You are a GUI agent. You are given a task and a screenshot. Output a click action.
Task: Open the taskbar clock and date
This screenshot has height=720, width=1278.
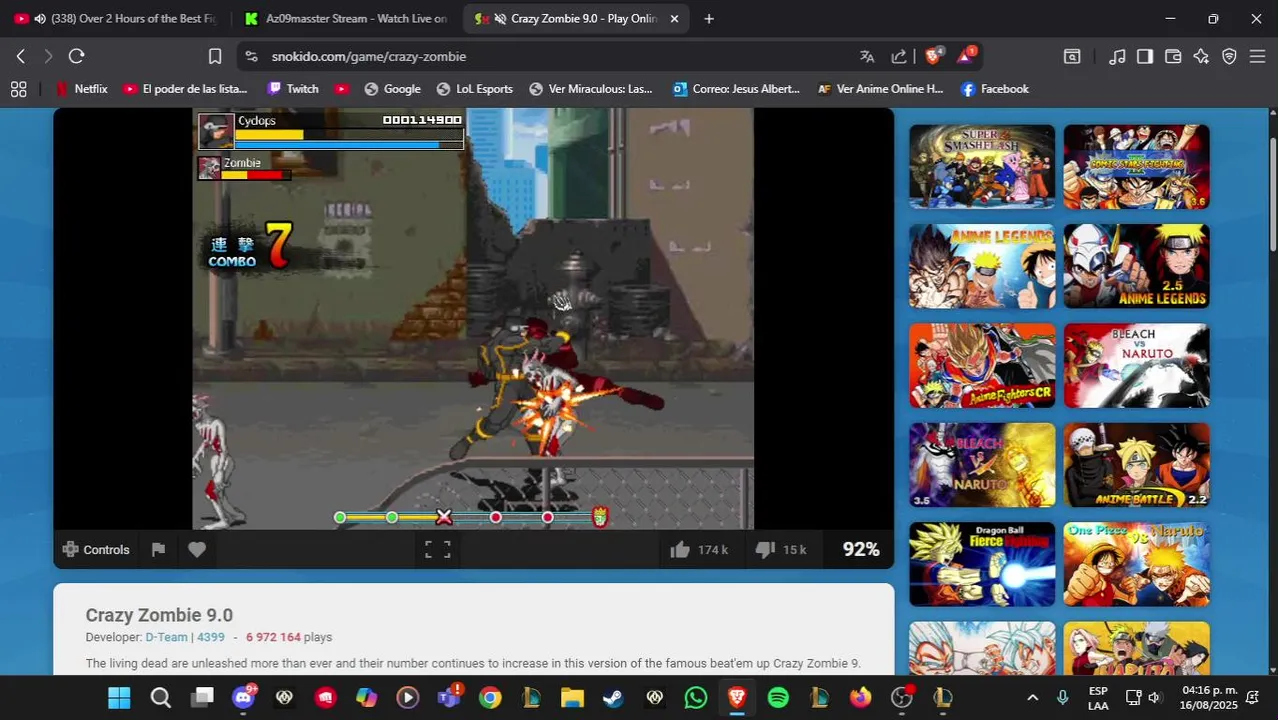tap(1210, 697)
